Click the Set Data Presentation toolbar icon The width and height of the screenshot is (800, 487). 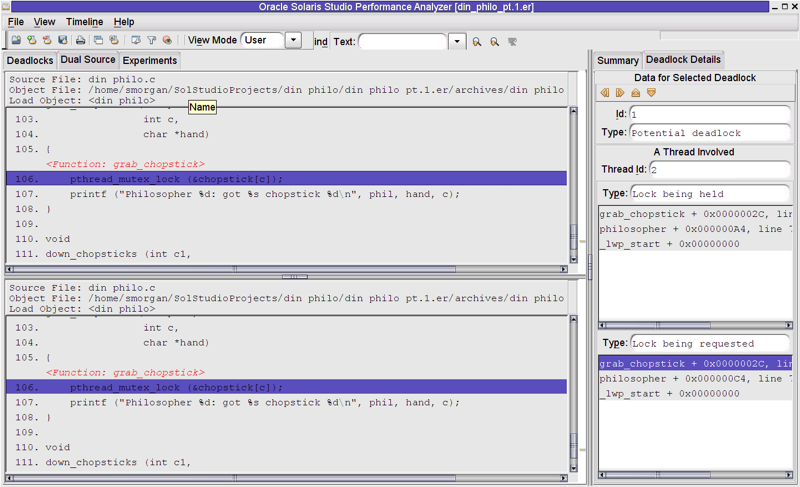pos(136,40)
